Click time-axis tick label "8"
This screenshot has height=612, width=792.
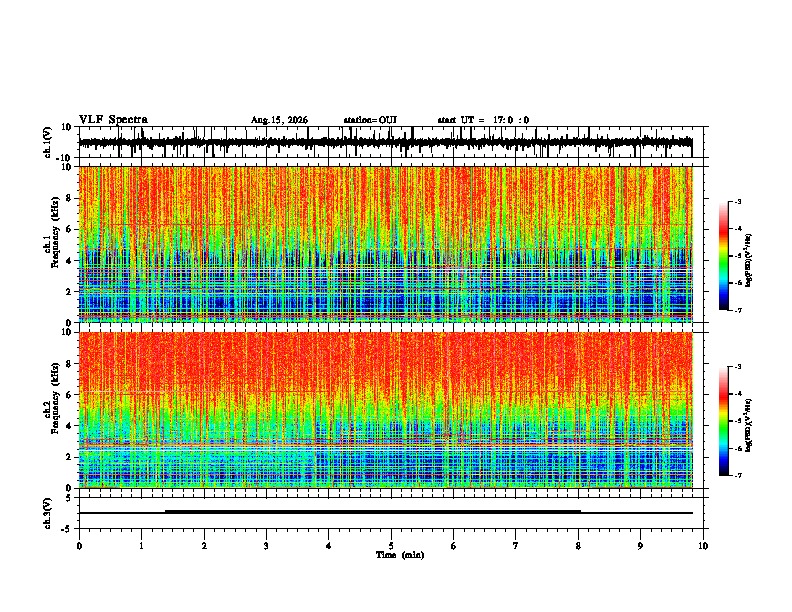click(x=578, y=546)
